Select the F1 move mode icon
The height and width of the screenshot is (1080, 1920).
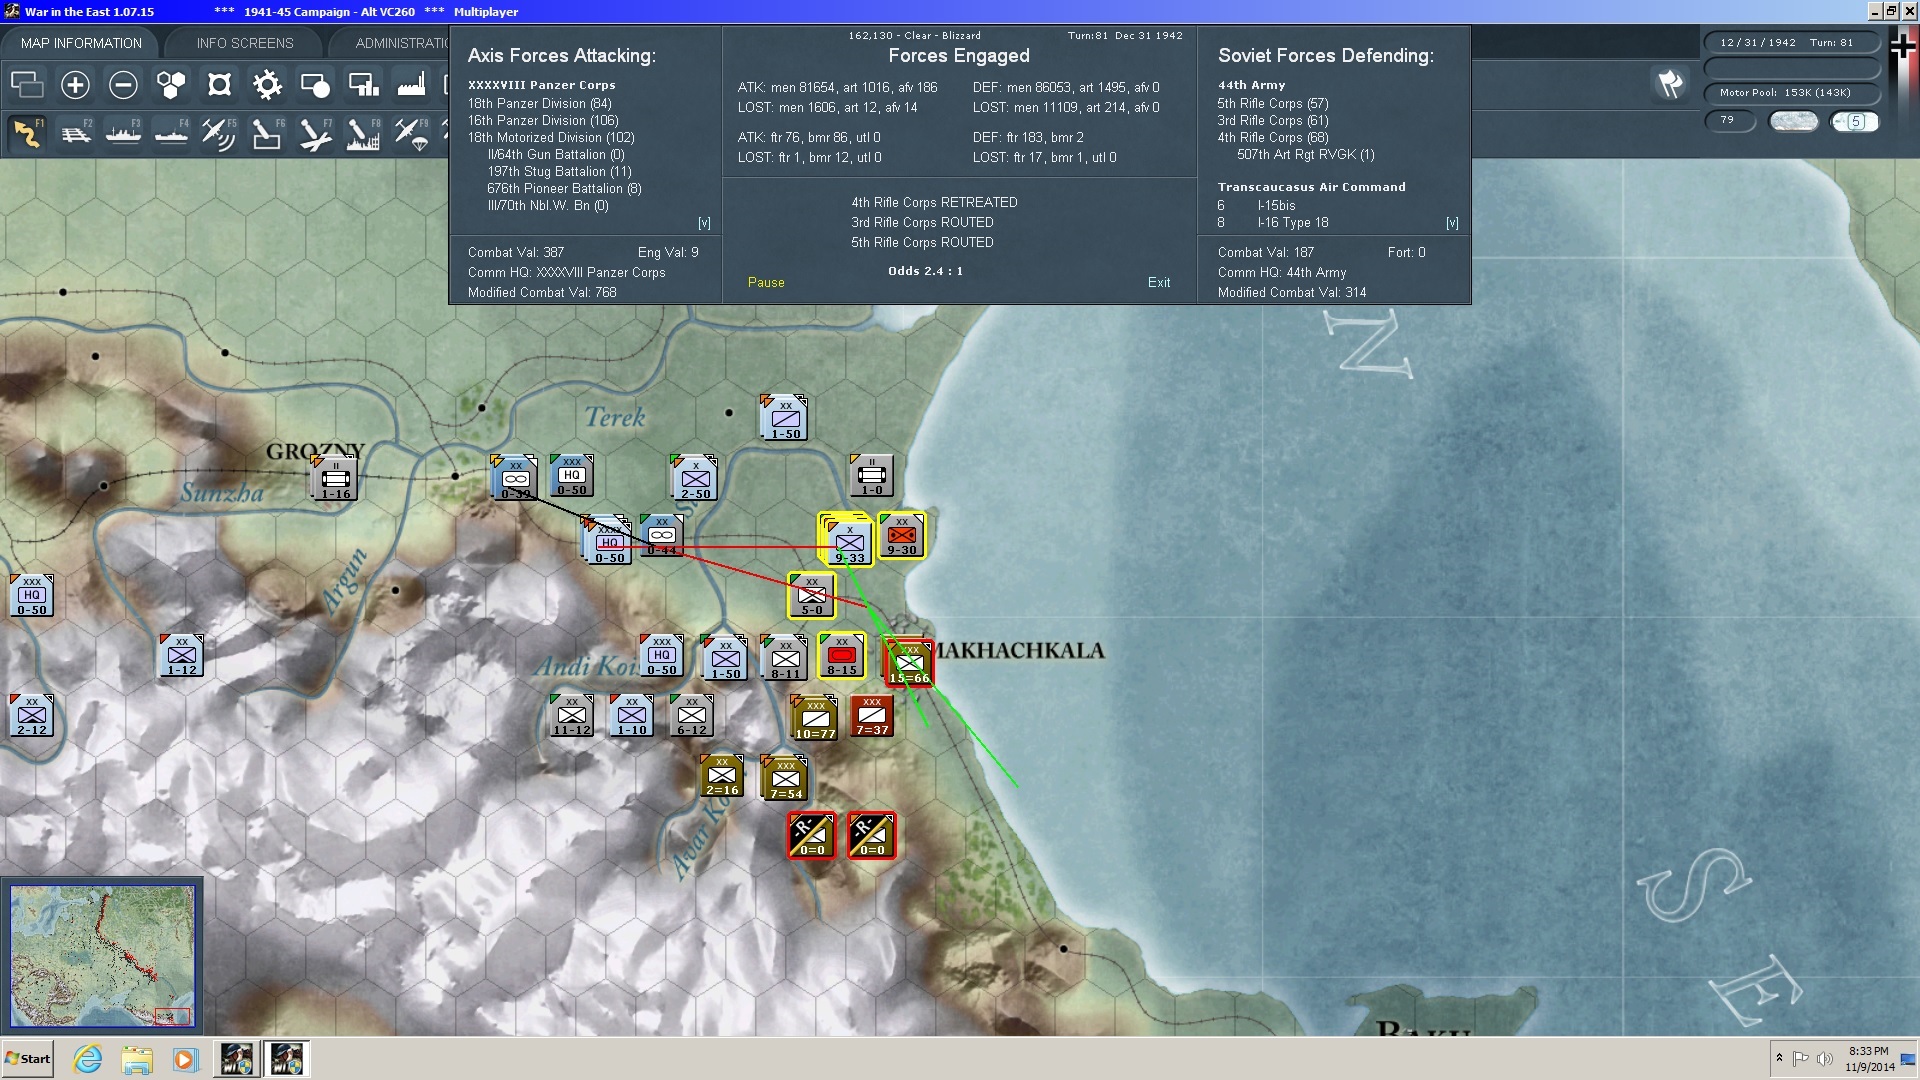(27, 134)
